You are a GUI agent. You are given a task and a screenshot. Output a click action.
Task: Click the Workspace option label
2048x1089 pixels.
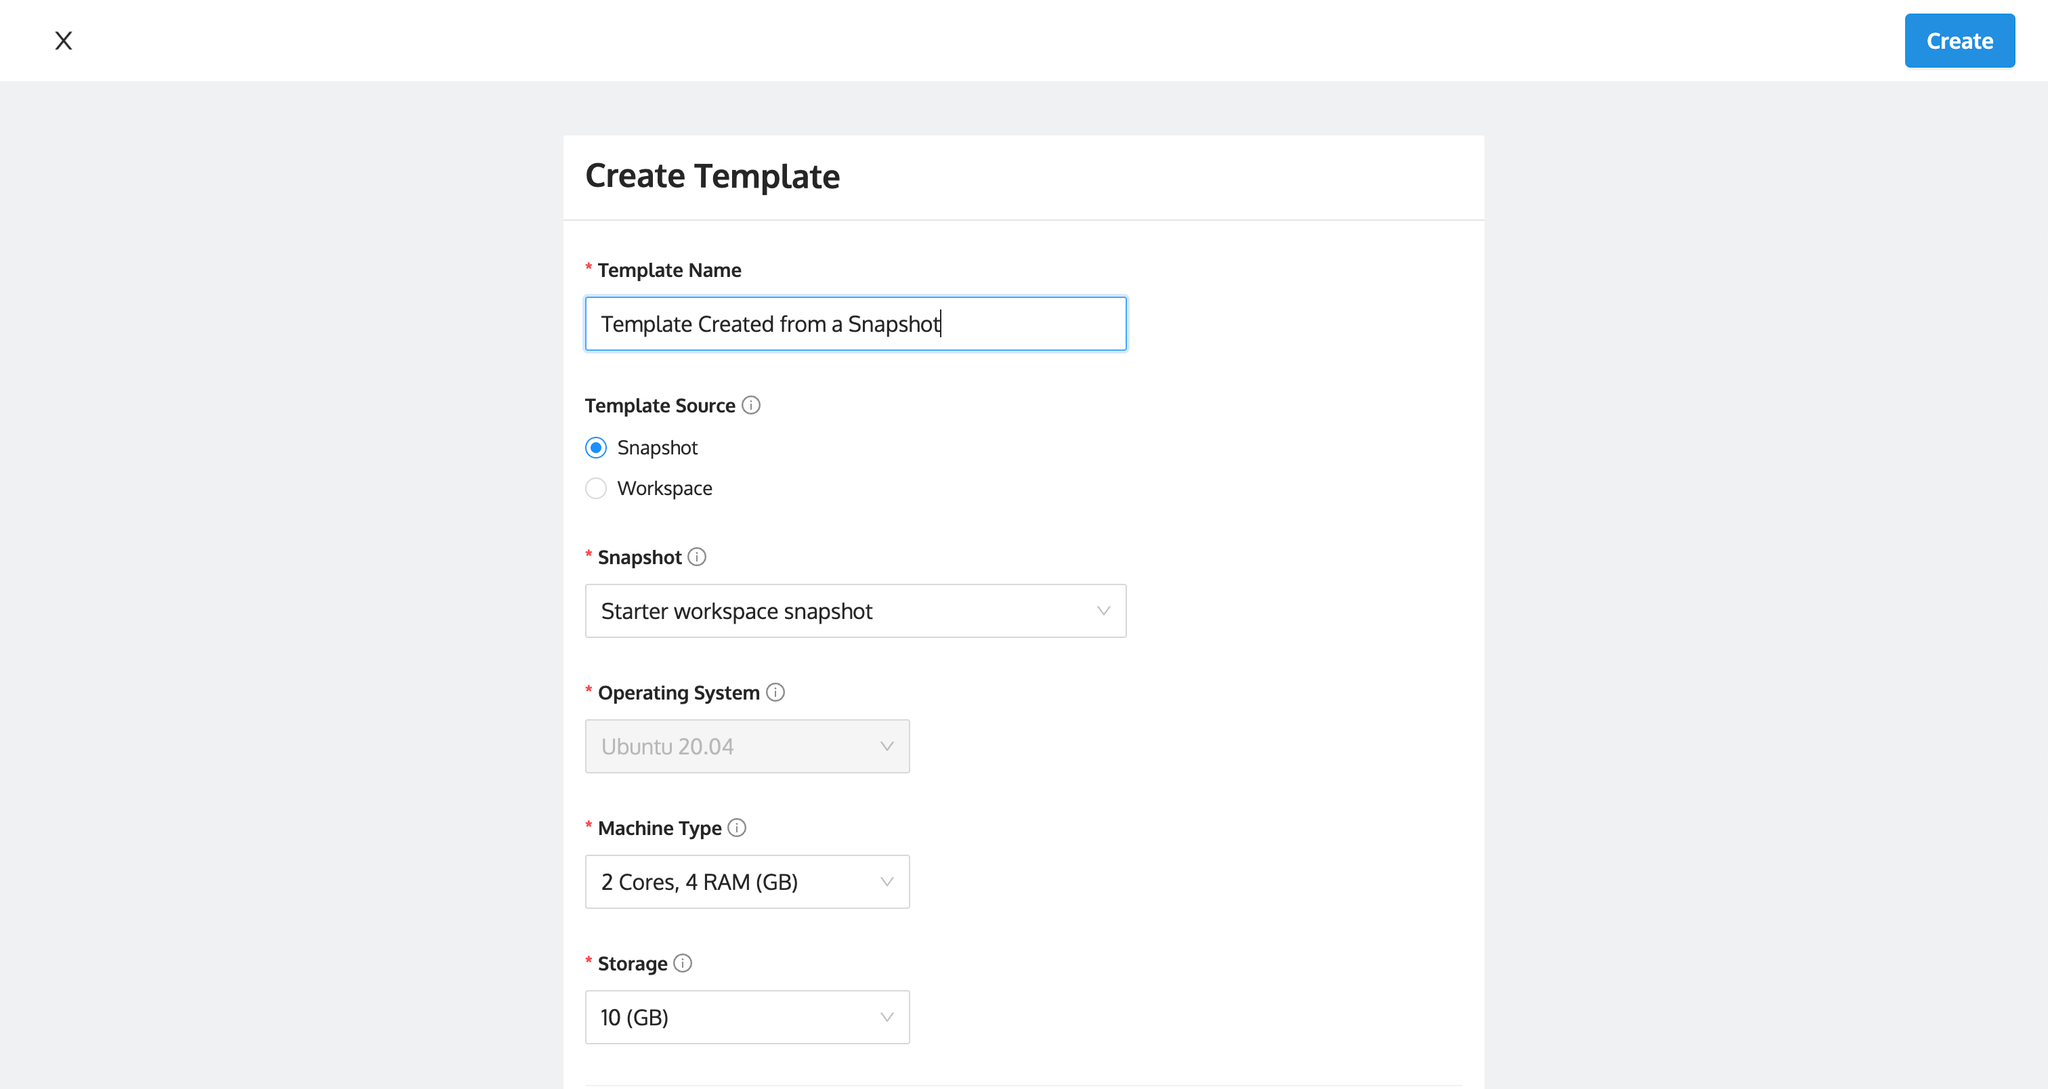[665, 488]
